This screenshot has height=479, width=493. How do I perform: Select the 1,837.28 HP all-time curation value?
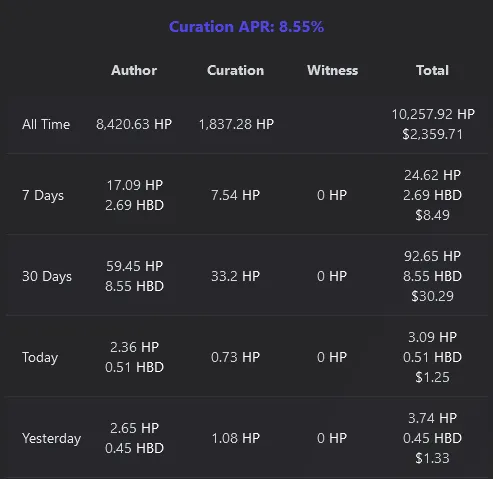coord(236,124)
